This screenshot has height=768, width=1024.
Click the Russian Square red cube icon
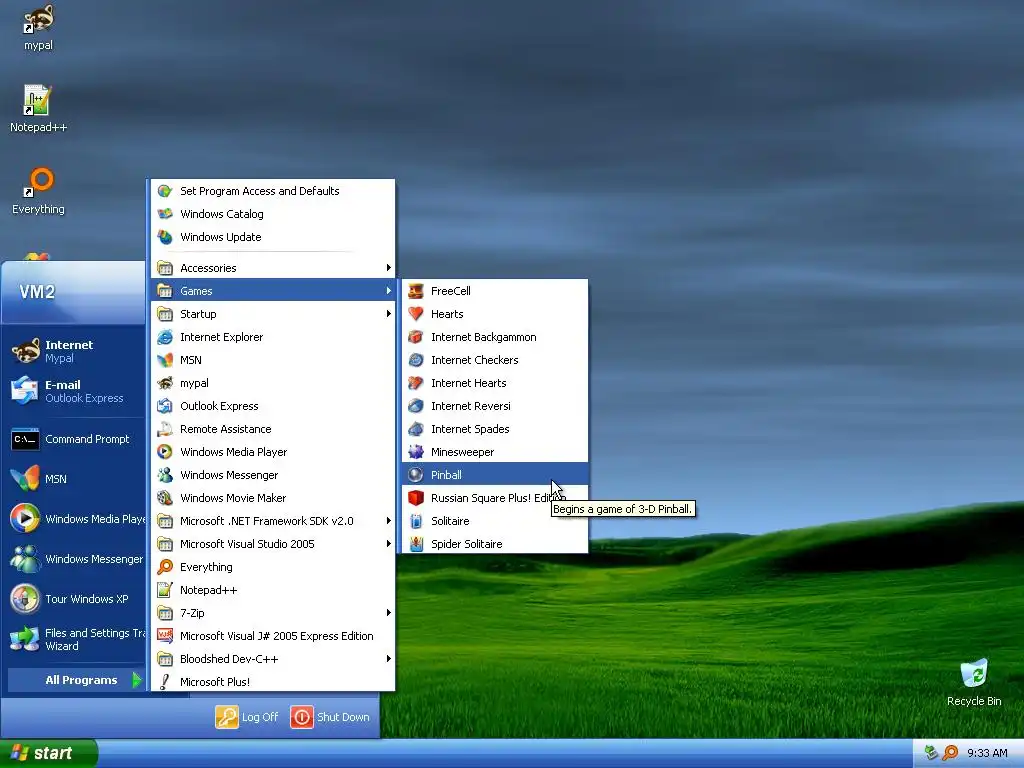pos(416,498)
